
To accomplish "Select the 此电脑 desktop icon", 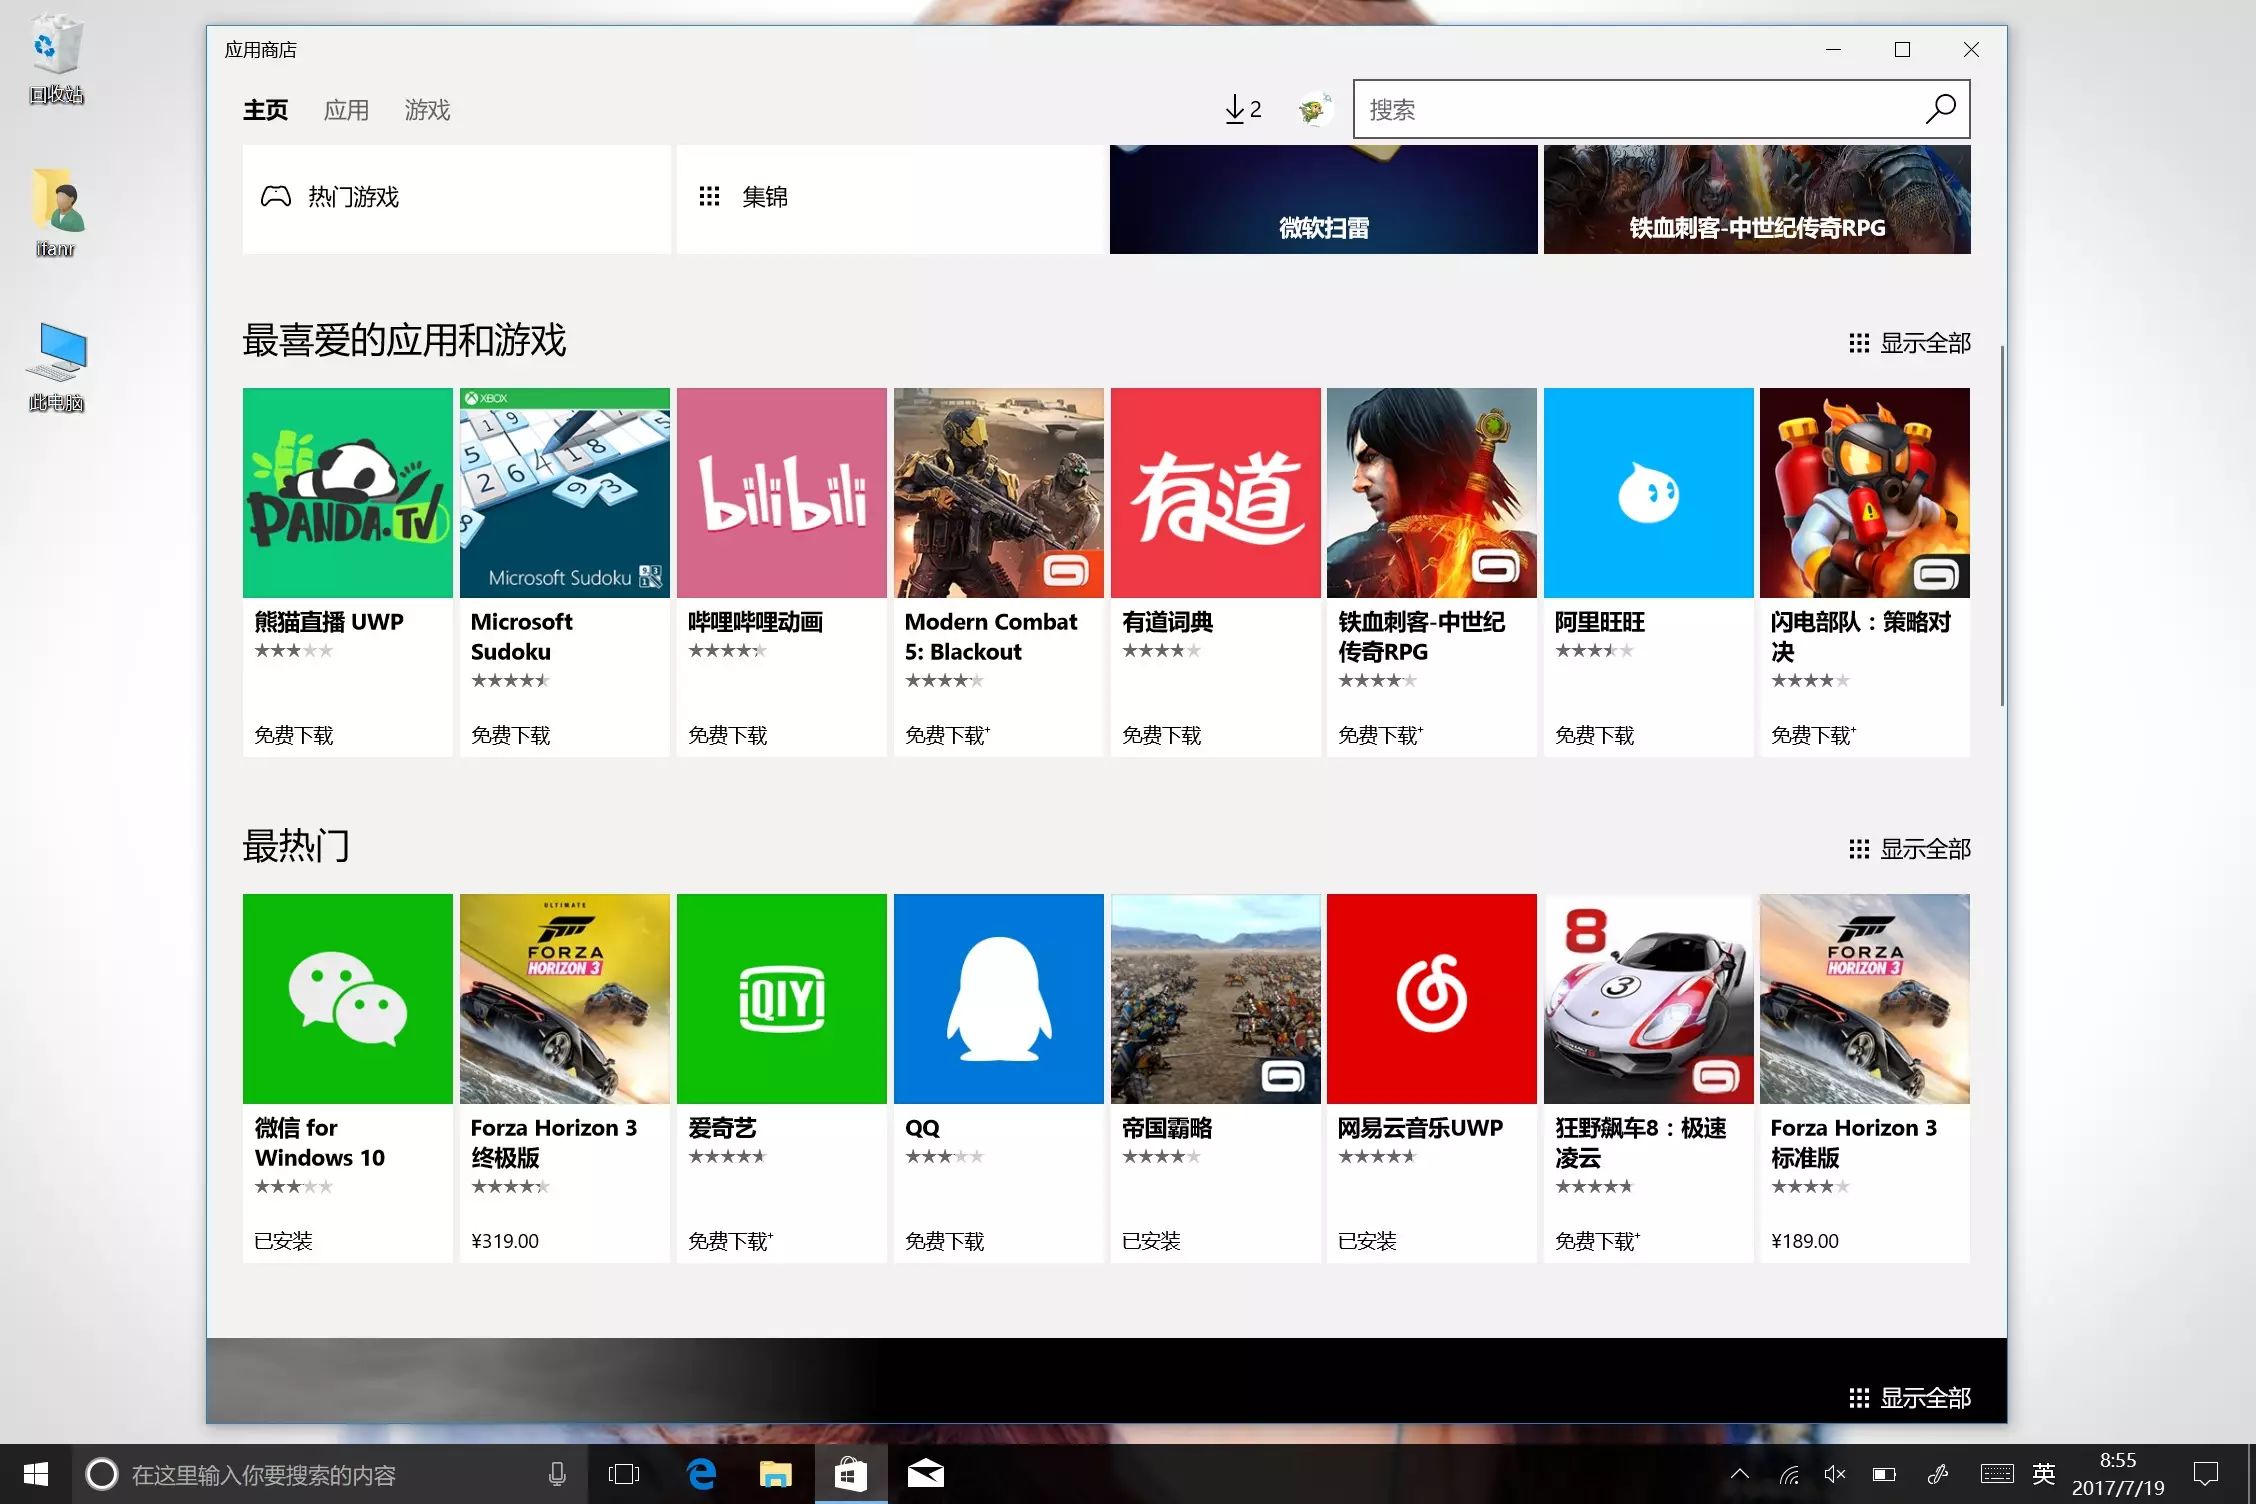I will click(56, 367).
